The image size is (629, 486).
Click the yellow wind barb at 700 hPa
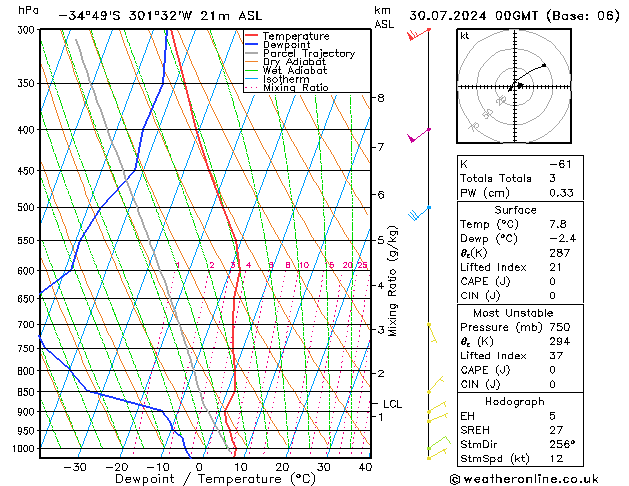tap(432, 332)
